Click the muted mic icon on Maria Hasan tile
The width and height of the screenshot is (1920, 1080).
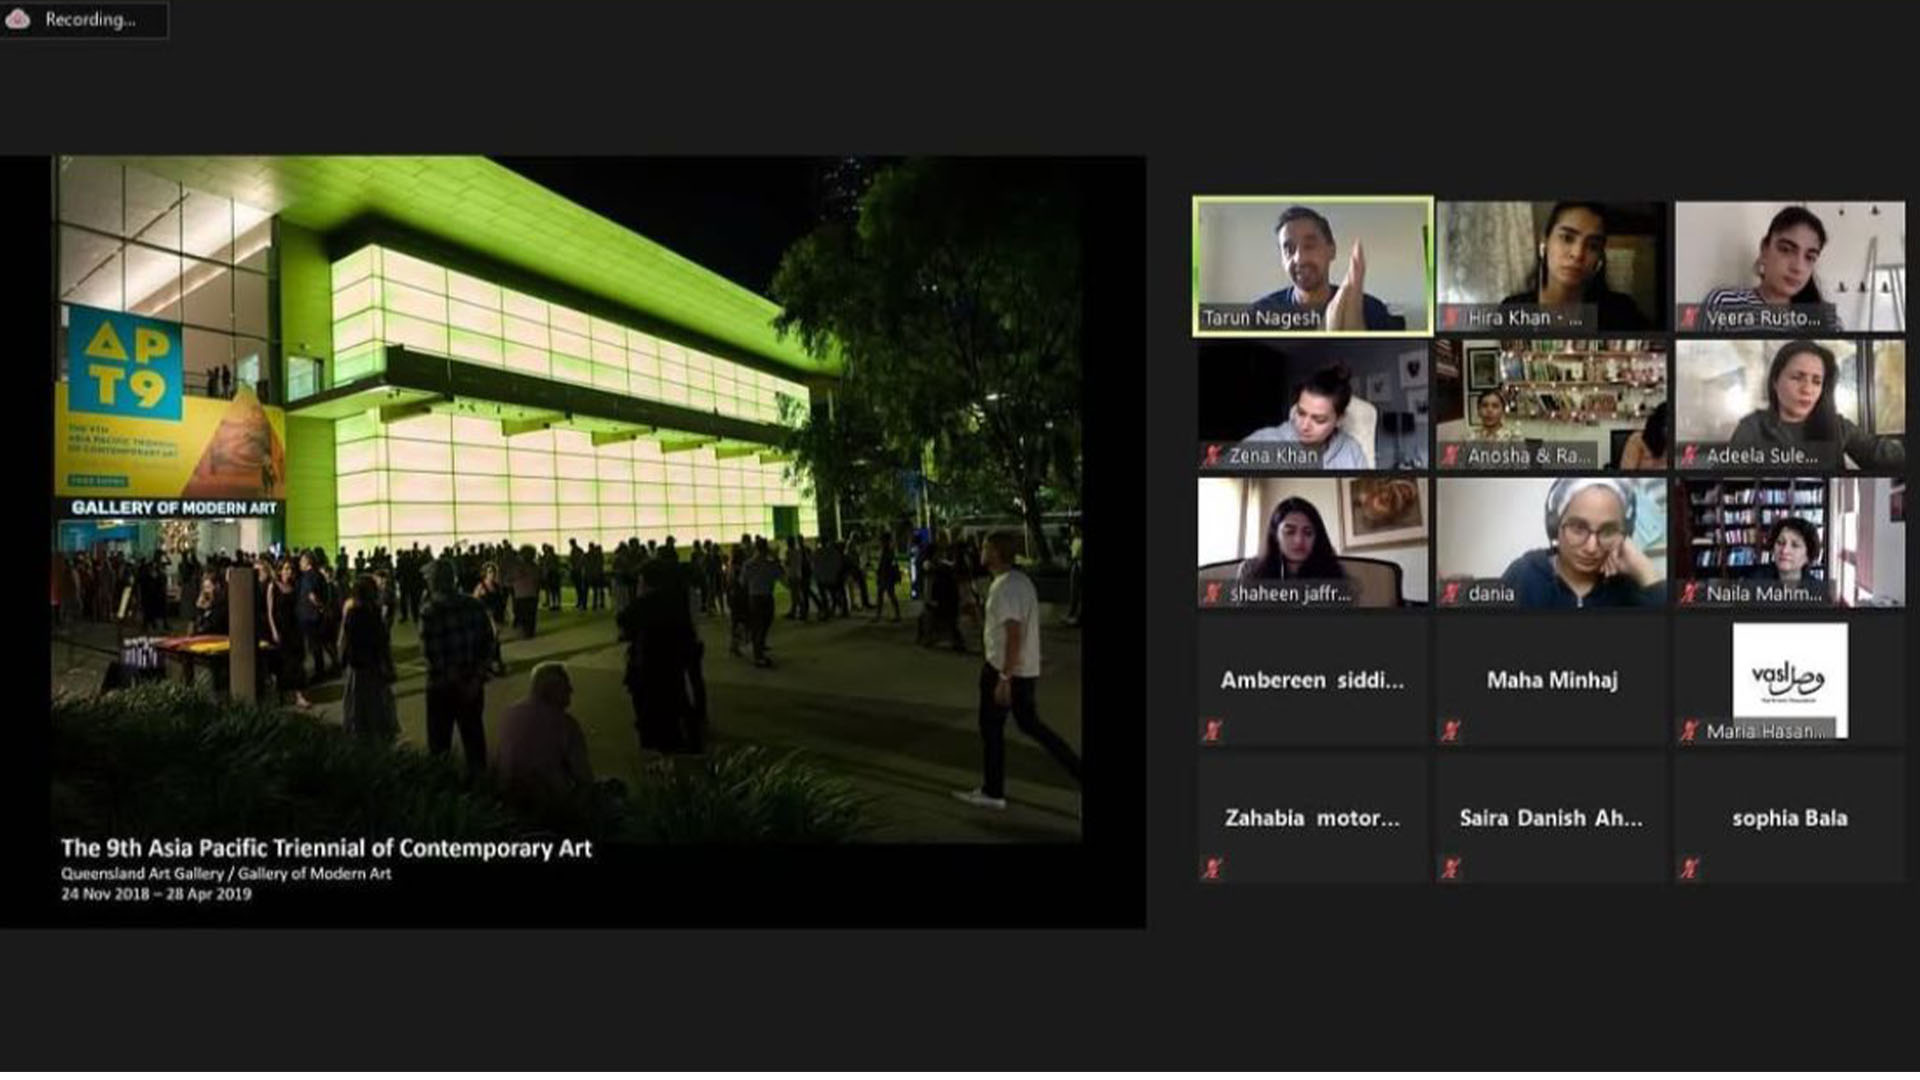(x=1690, y=731)
